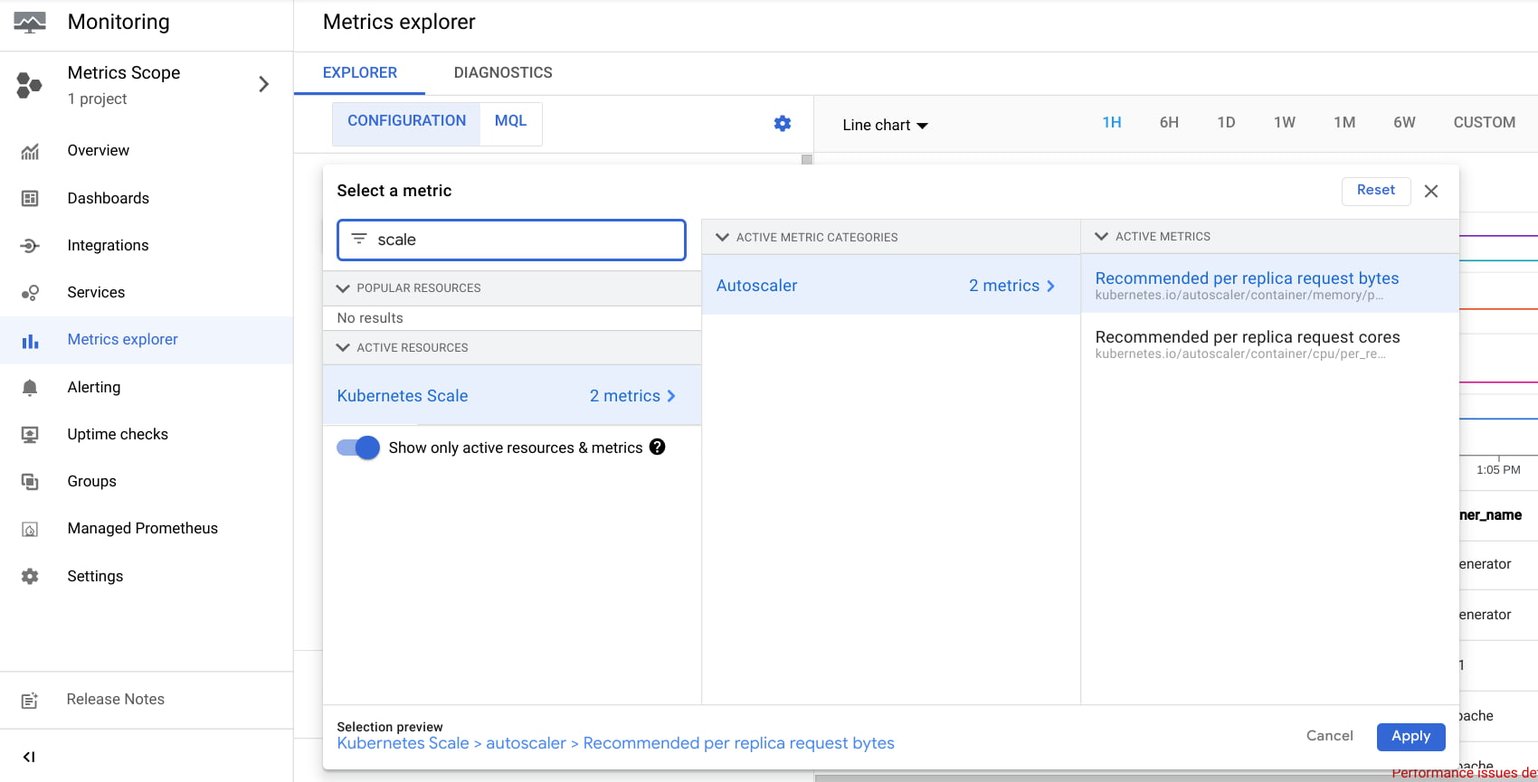Collapse the sidebar navigation menu
Screen dimensions: 1538x782
click(29, 757)
